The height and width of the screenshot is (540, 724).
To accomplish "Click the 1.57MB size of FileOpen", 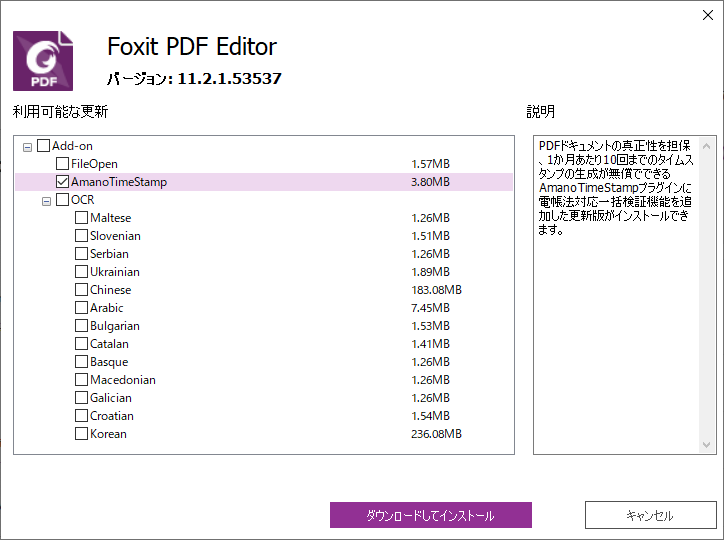I will [x=430, y=164].
